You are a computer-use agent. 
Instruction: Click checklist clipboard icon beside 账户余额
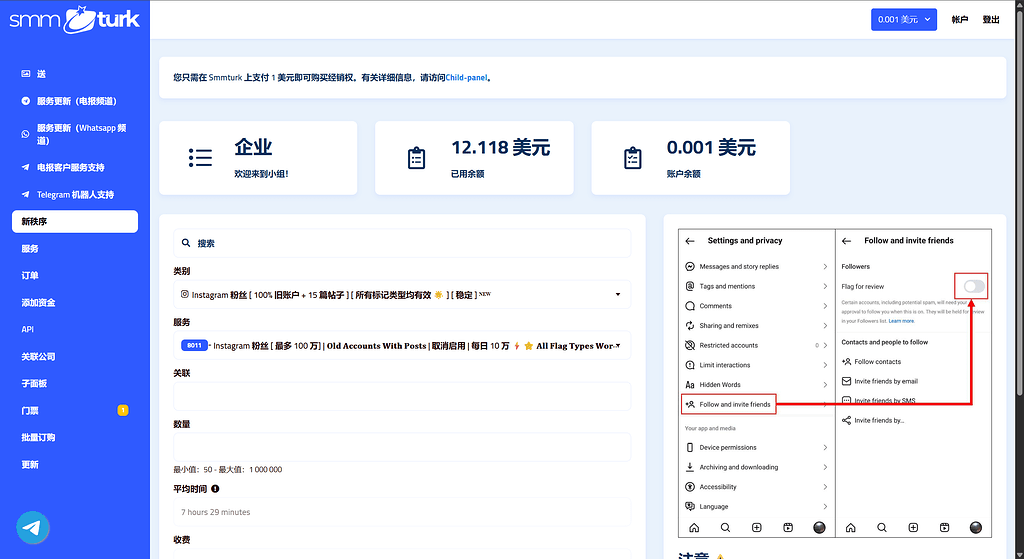point(632,158)
